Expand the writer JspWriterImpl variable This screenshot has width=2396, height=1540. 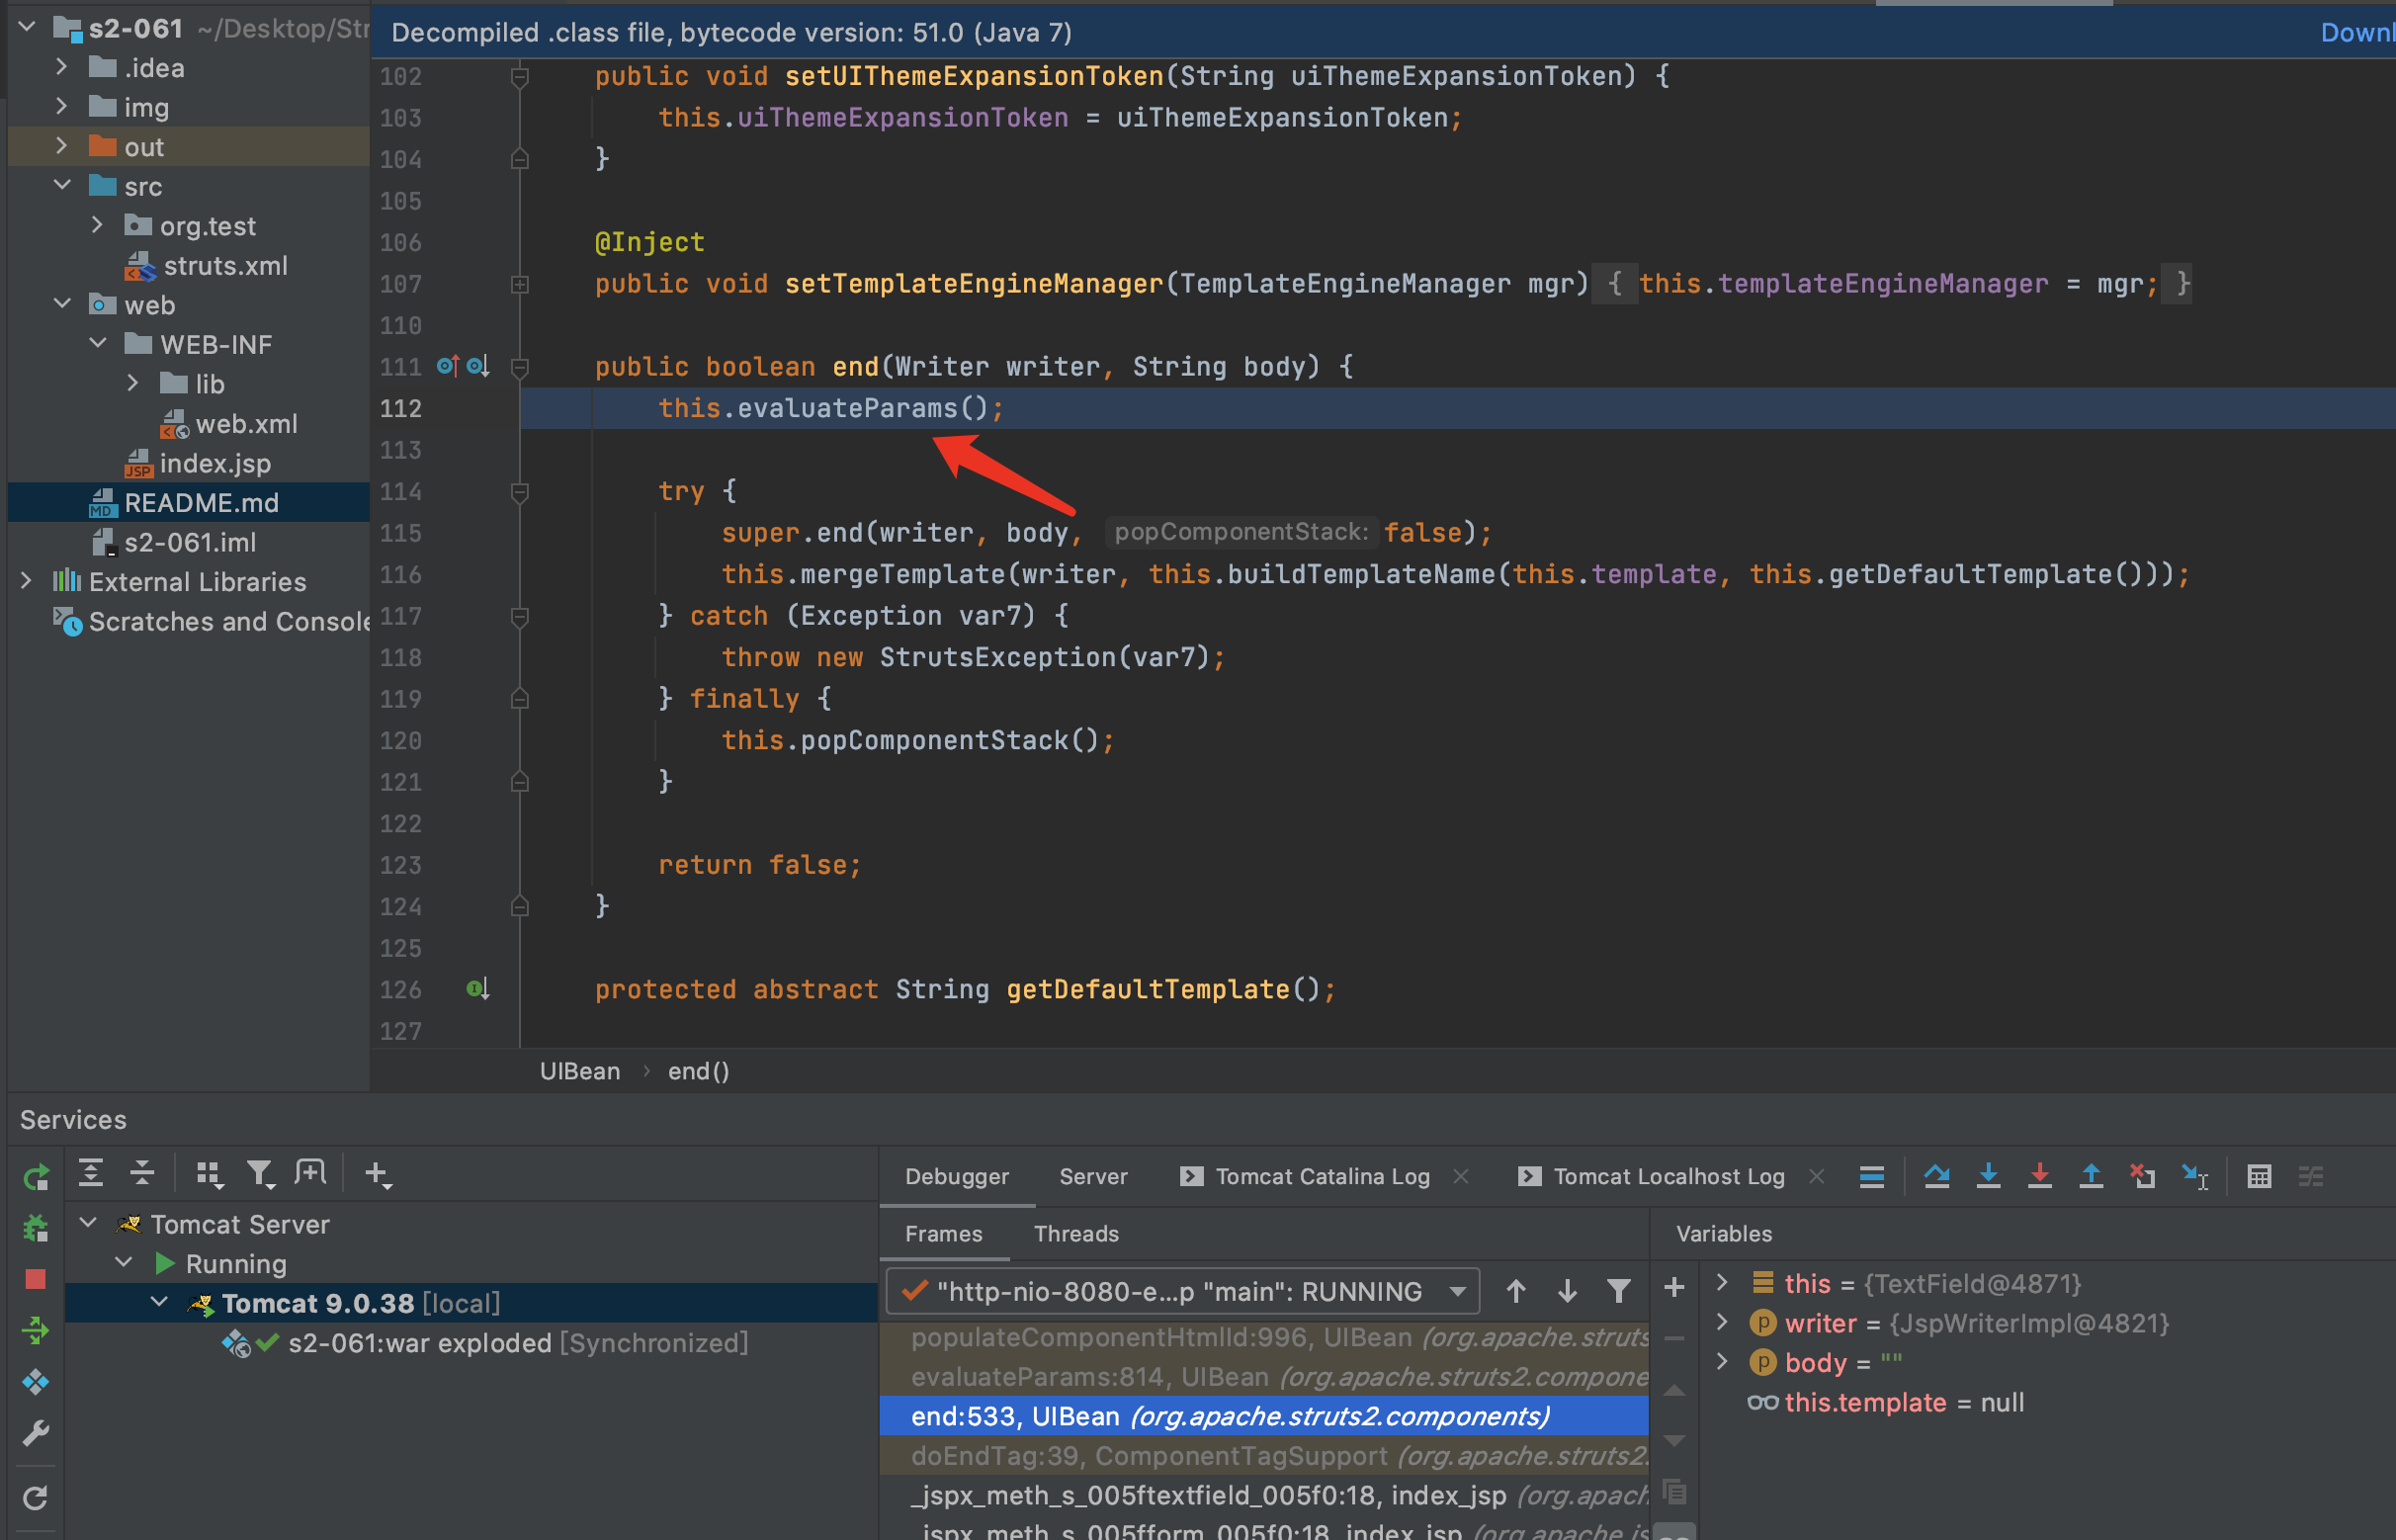tap(1722, 1322)
